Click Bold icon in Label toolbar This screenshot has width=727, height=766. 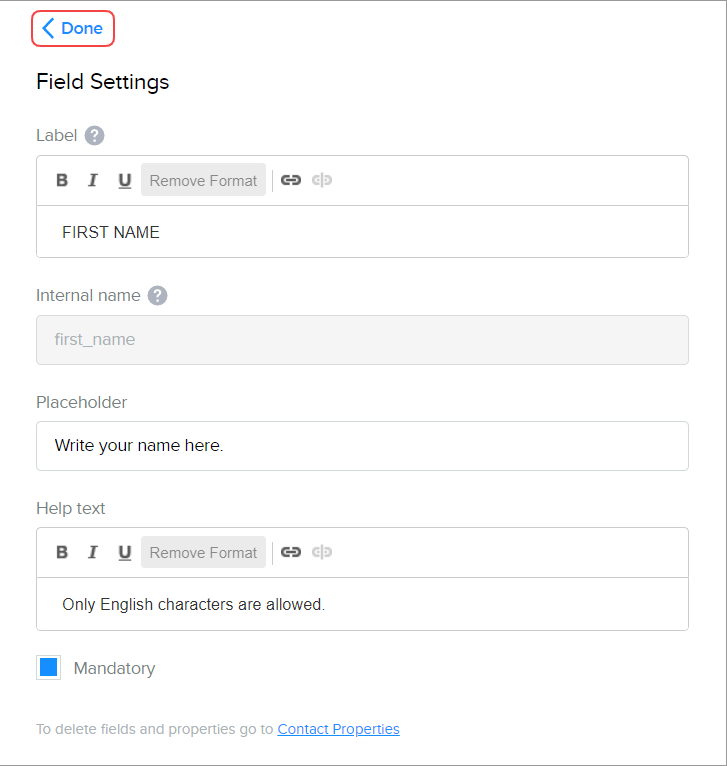tap(62, 181)
